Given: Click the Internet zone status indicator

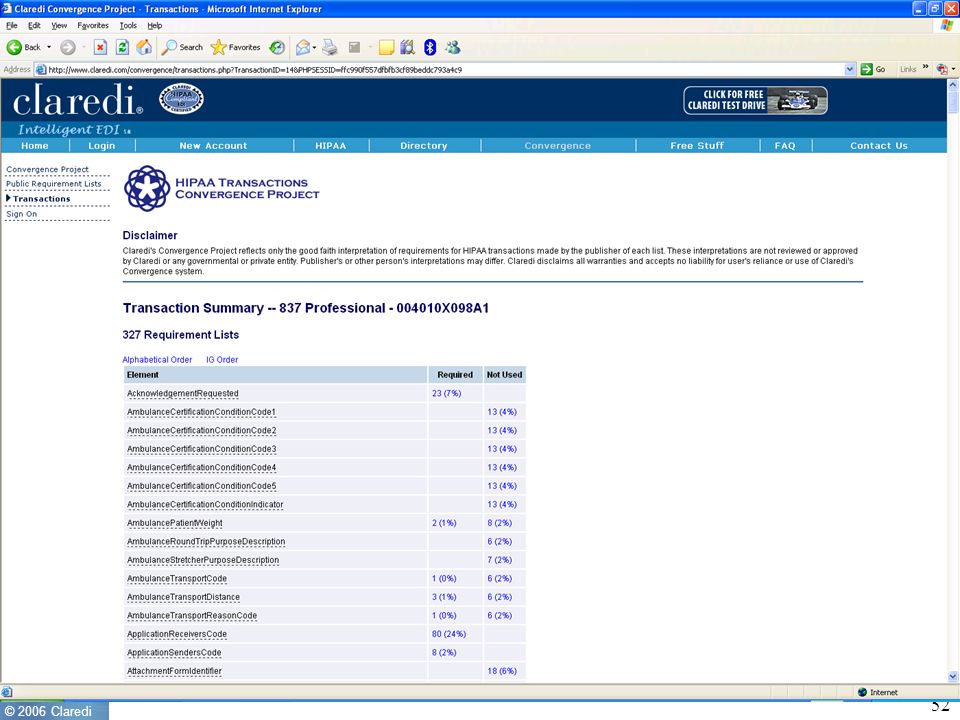Looking at the screenshot, I should [x=877, y=692].
